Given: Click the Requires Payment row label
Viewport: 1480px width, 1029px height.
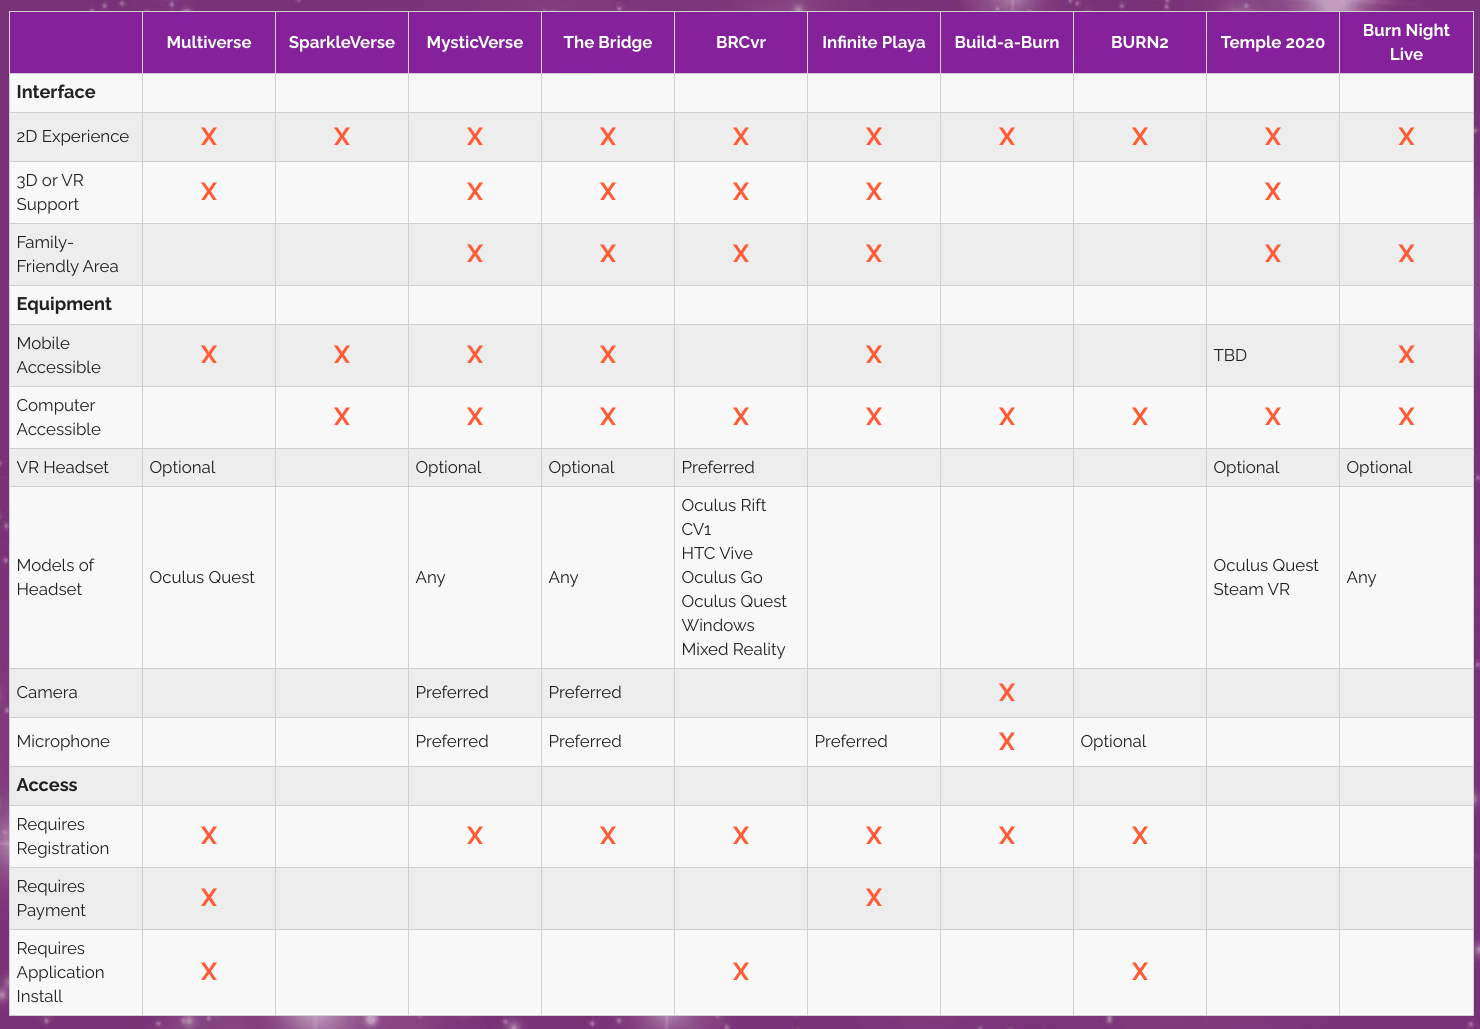Looking at the screenshot, I should point(51,898).
